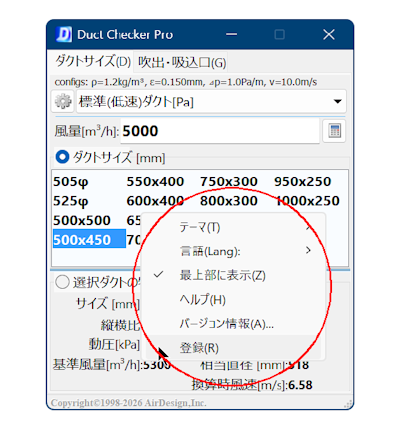396x428 pixels.
Task: Select duct size 550x400
Action: 155,182
